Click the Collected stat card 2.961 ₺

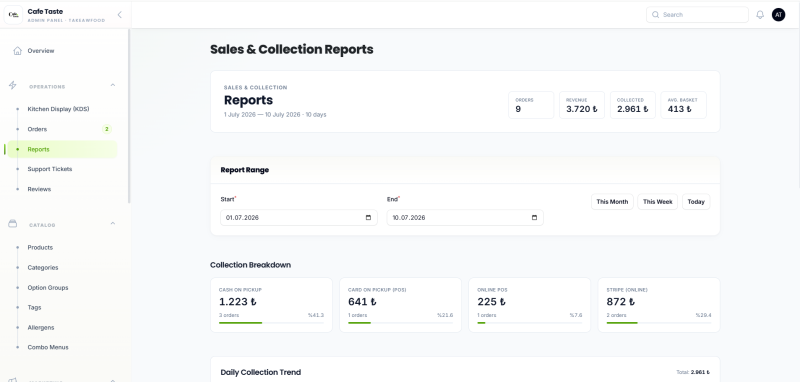click(x=633, y=105)
